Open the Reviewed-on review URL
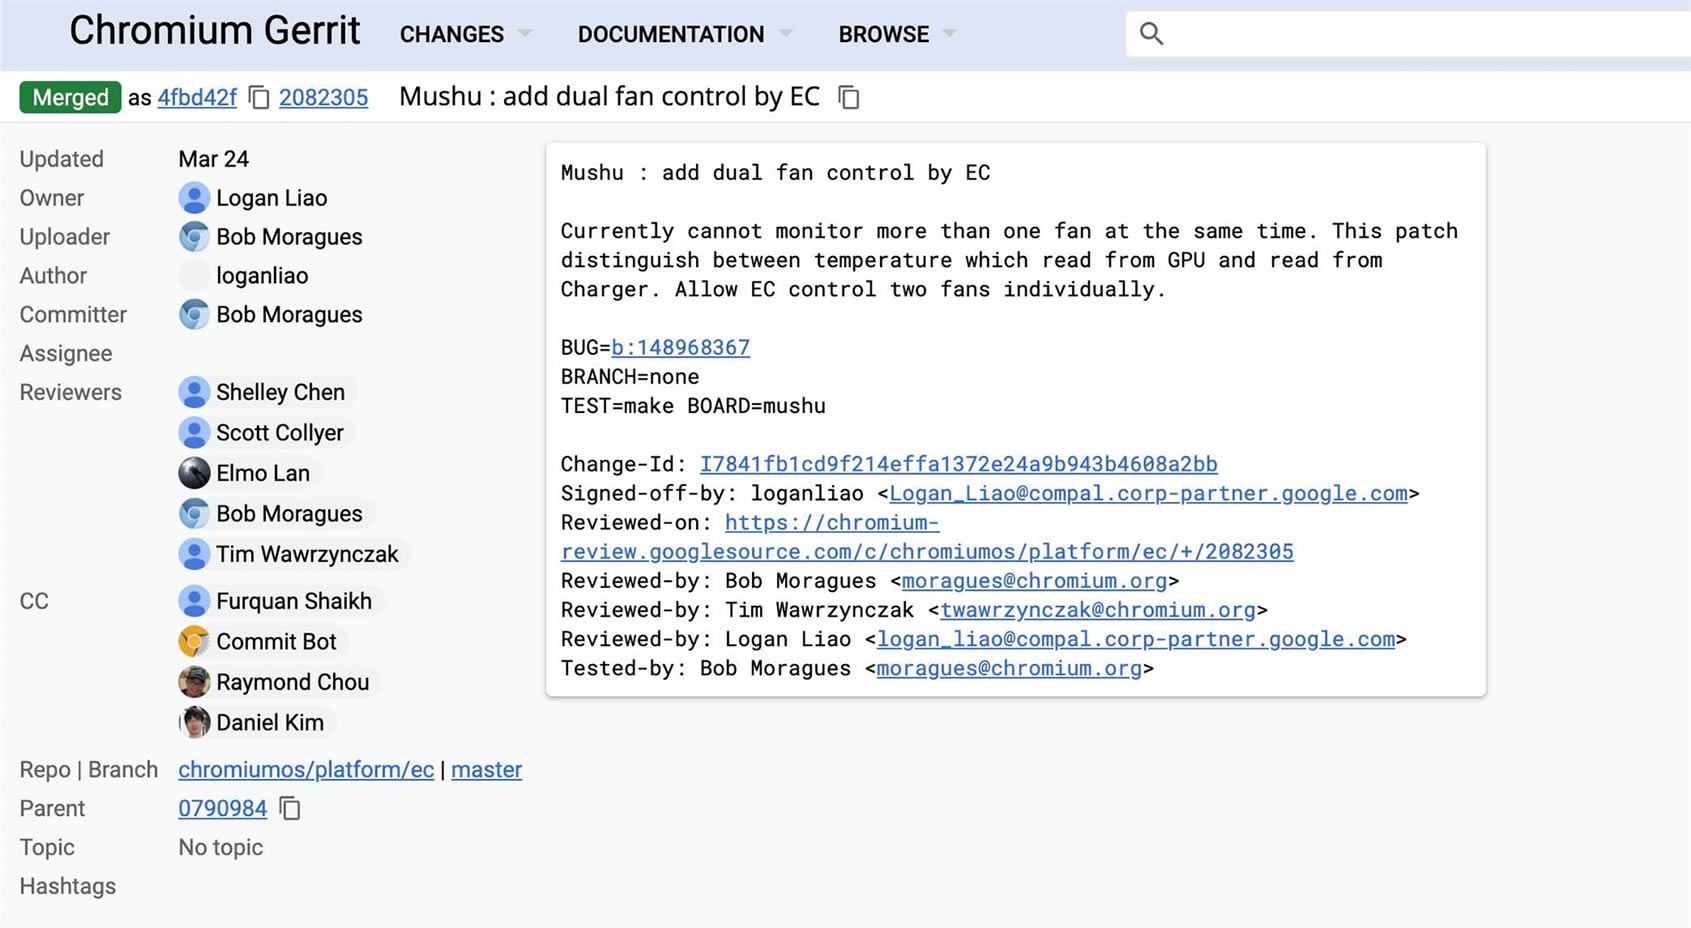The height and width of the screenshot is (928, 1691). (927, 537)
